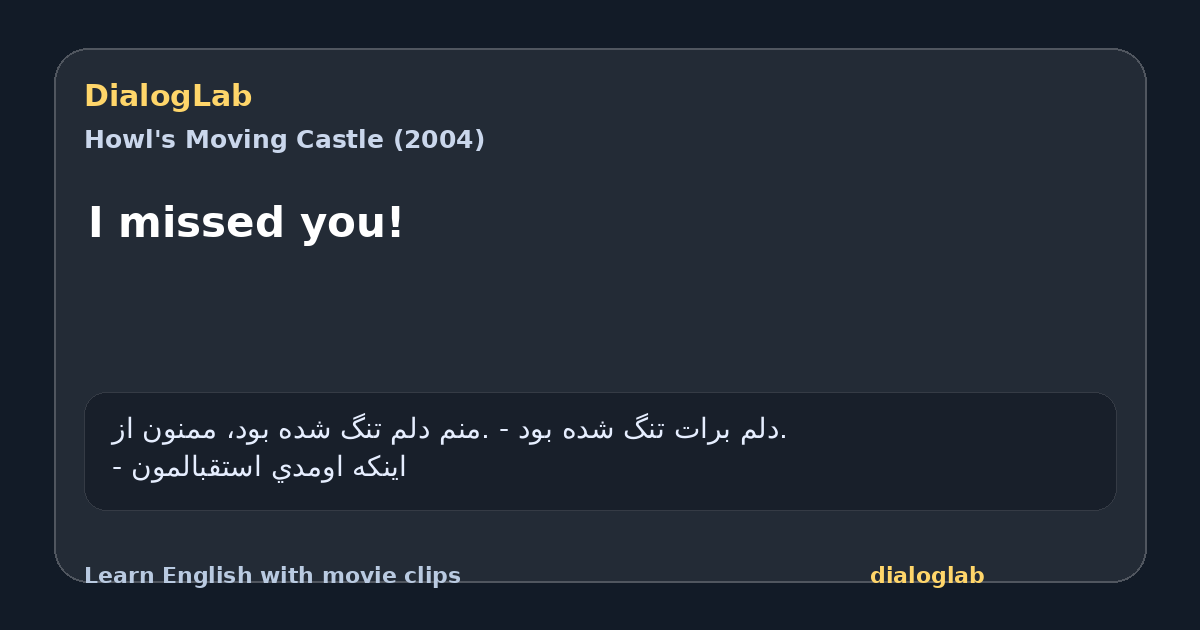Click the word "you!" in the English line
Viewport: 1200px width, 630px height.
click(353, 224)
